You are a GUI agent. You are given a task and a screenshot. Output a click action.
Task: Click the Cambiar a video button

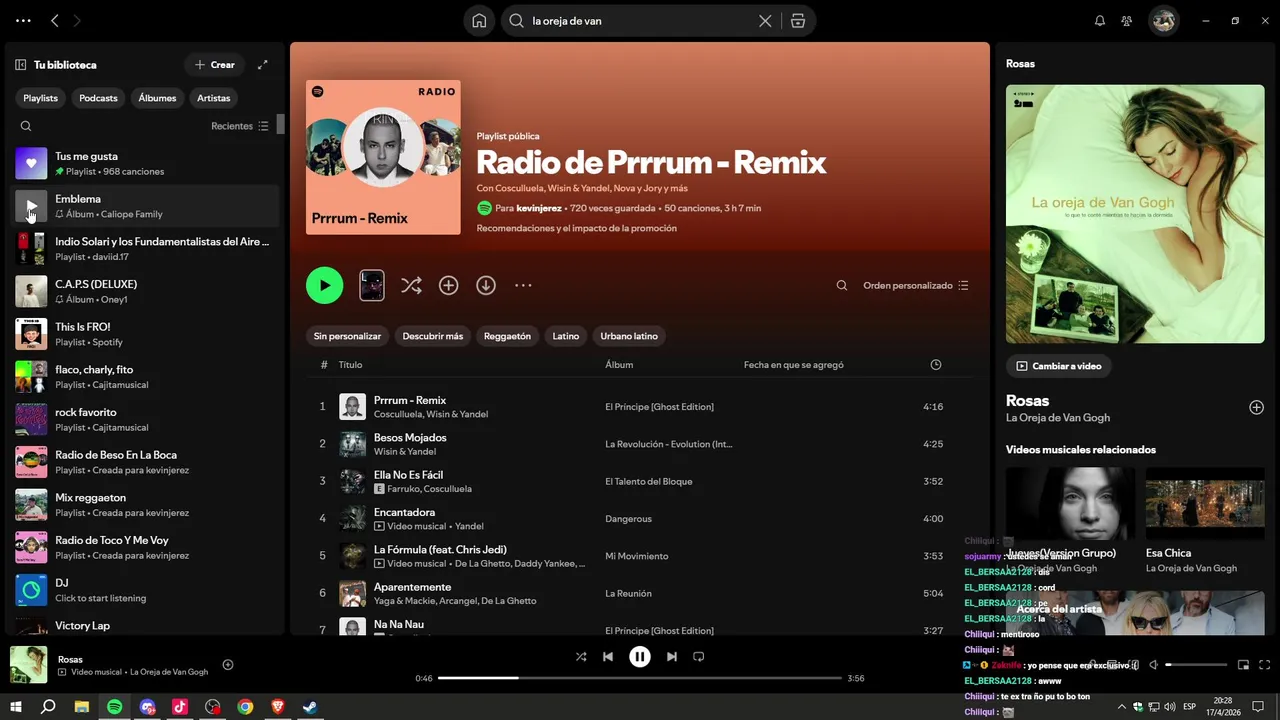tap(1058, 366)
